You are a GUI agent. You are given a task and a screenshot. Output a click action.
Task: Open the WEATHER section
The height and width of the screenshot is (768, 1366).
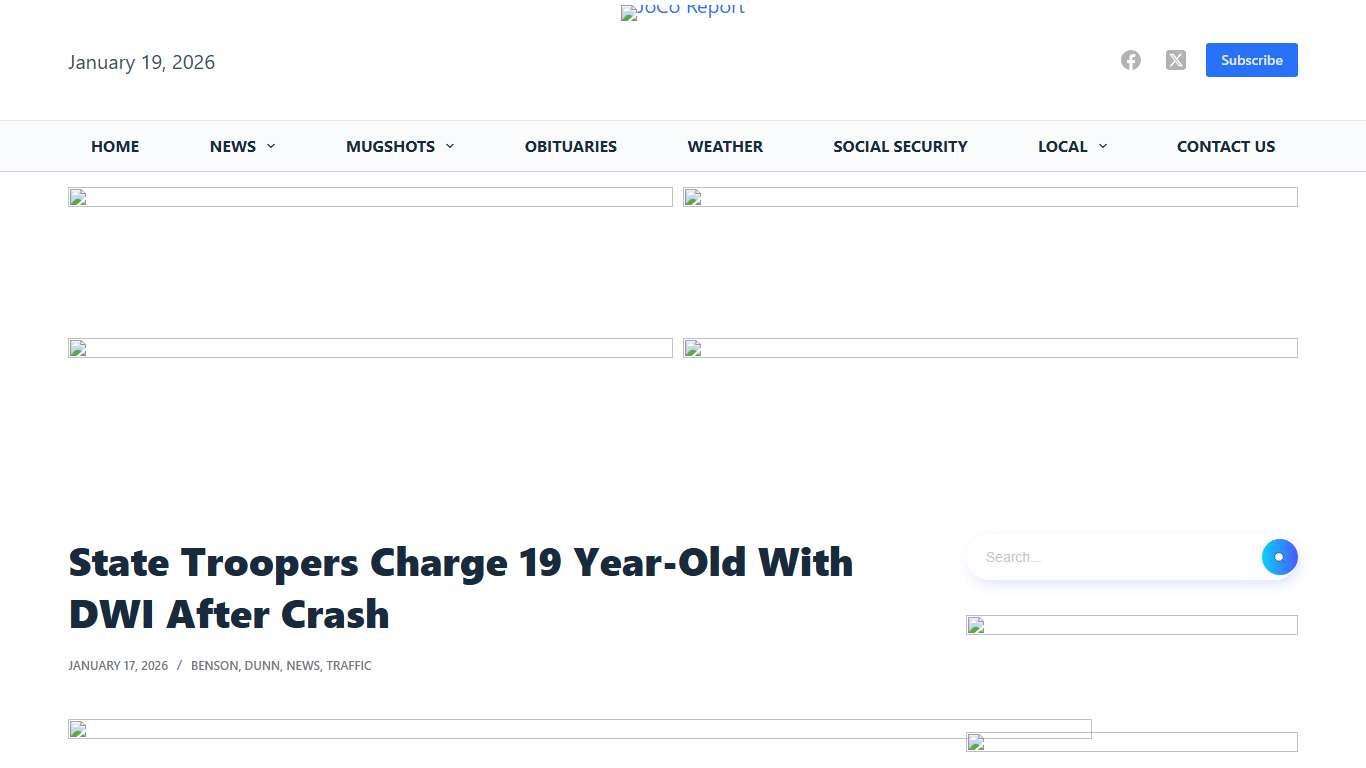point(724,146)
